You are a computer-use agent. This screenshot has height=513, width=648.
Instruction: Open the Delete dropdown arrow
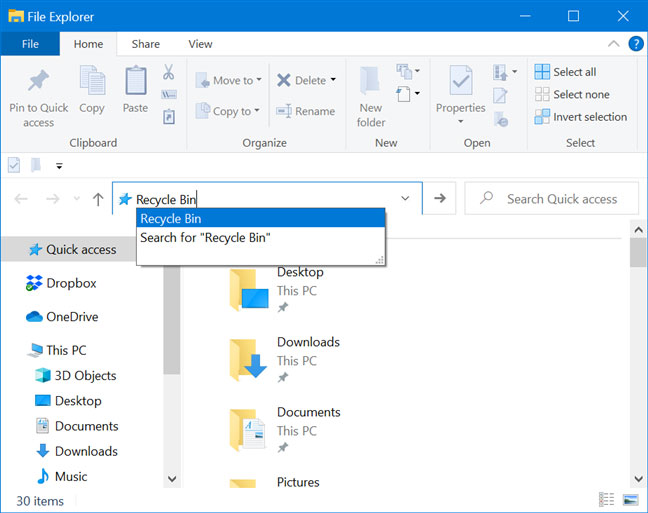point(333,80)
